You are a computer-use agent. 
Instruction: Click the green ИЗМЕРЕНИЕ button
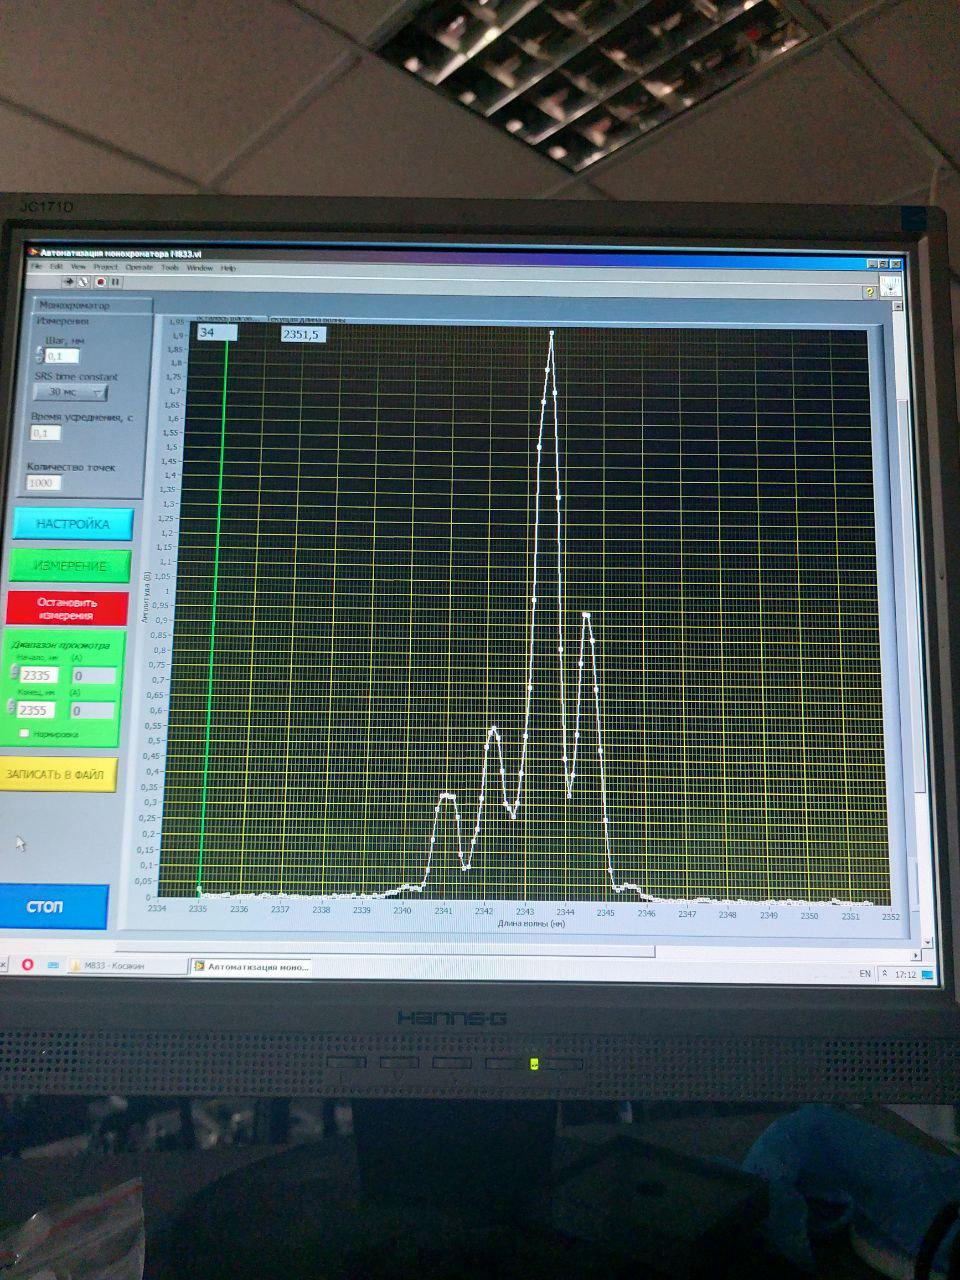click(x=70, y=566)
